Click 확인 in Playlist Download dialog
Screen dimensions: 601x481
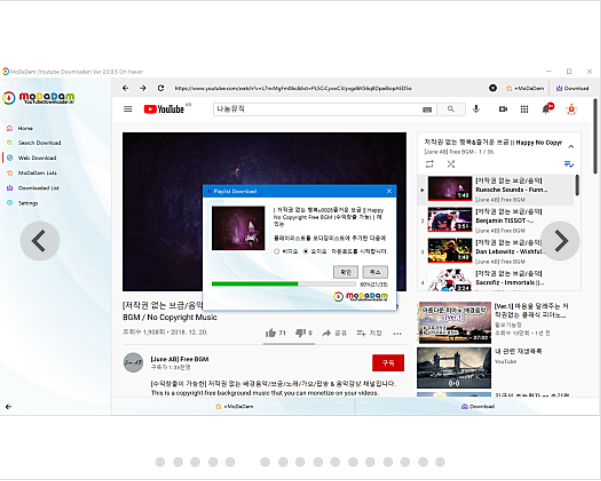[346, 272]
